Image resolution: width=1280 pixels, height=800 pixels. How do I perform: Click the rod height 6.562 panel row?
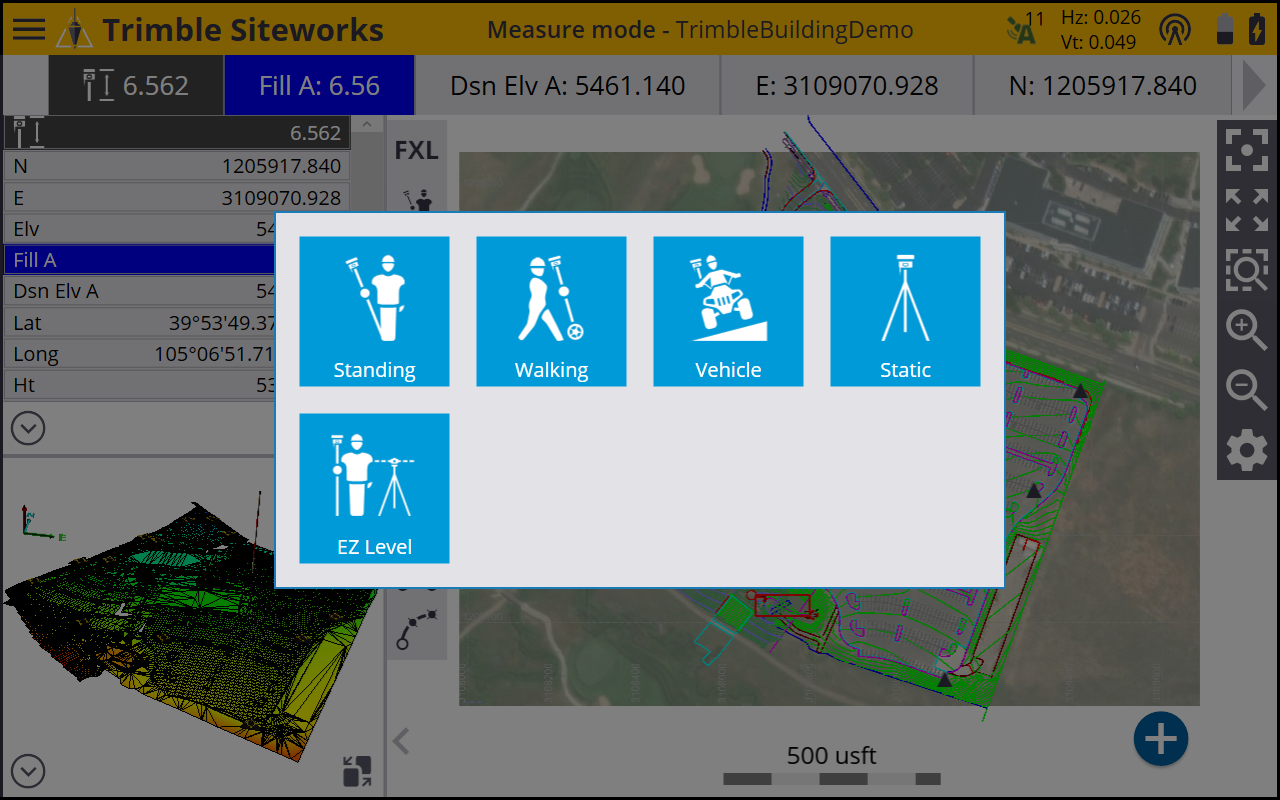pos(177,133)
